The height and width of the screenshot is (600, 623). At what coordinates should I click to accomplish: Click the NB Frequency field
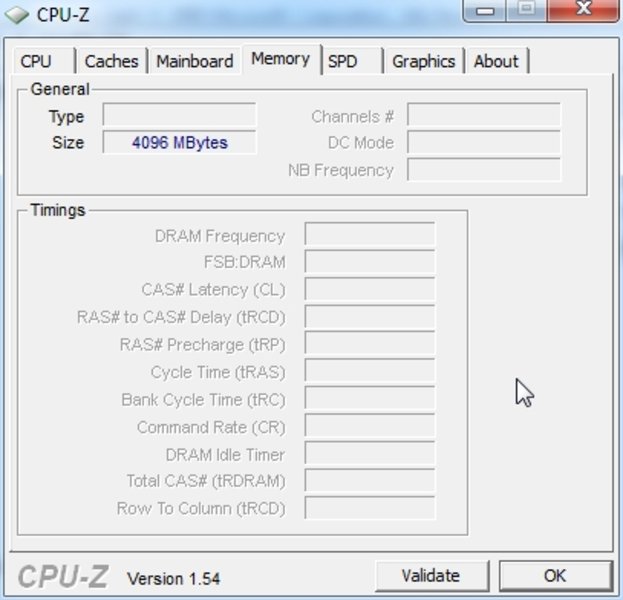coord(484,170)
